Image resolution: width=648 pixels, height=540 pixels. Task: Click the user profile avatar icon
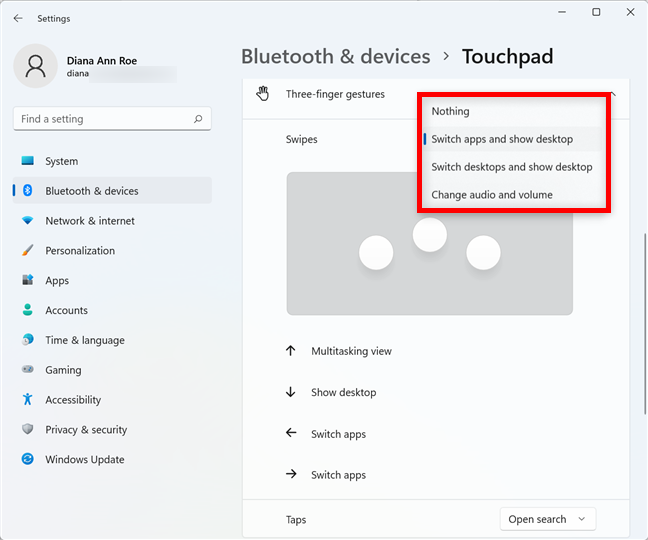(36, 66)
